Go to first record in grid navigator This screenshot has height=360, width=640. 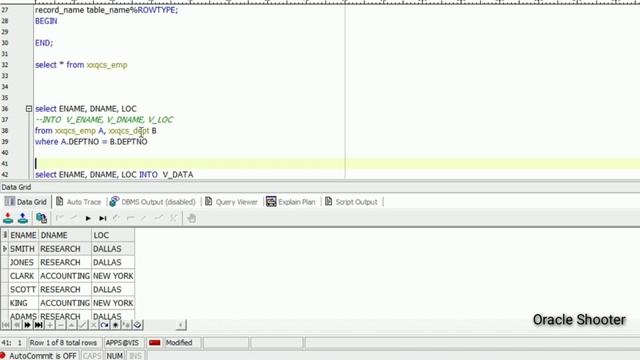(x=6, y=325)
